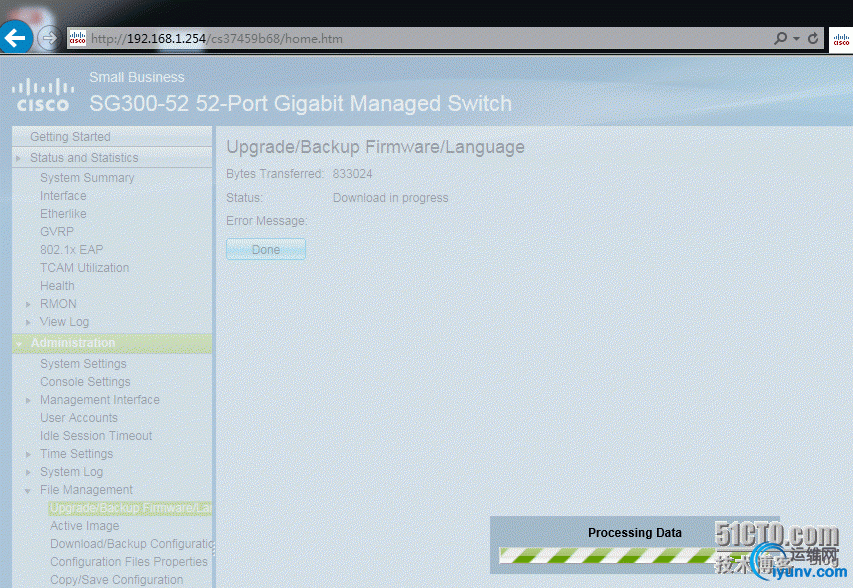Select RMON tree item
The height and width of the screenshot is (588, 853).
58,304
